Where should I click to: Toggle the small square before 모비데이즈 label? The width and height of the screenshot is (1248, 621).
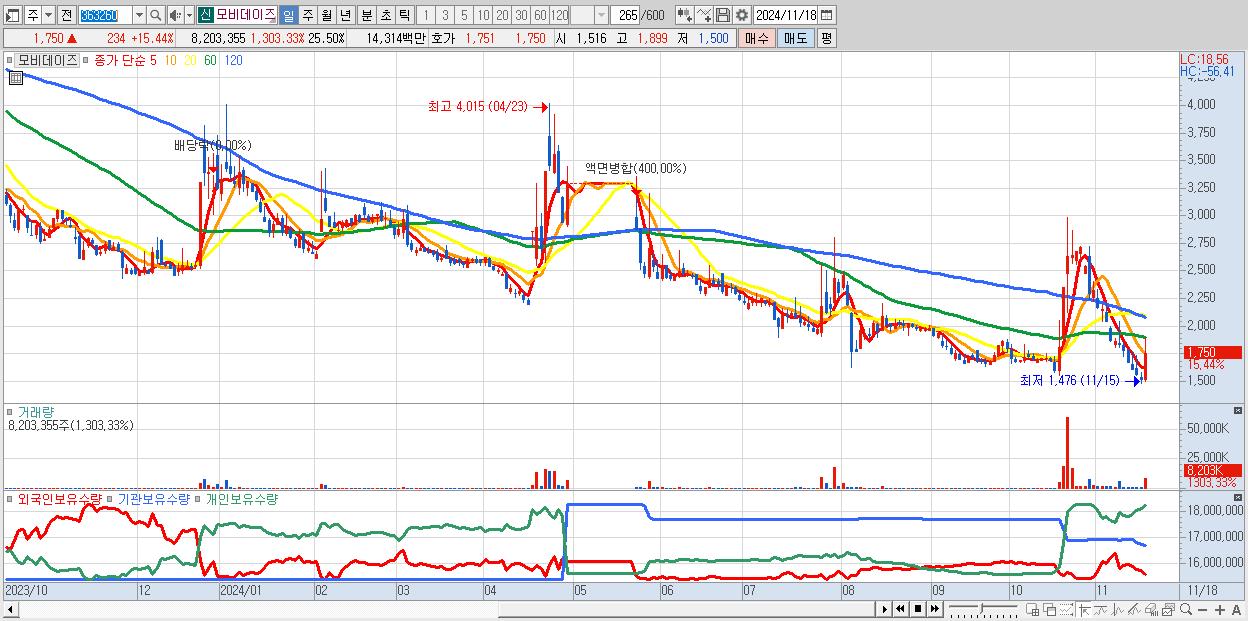pos(10,60)
